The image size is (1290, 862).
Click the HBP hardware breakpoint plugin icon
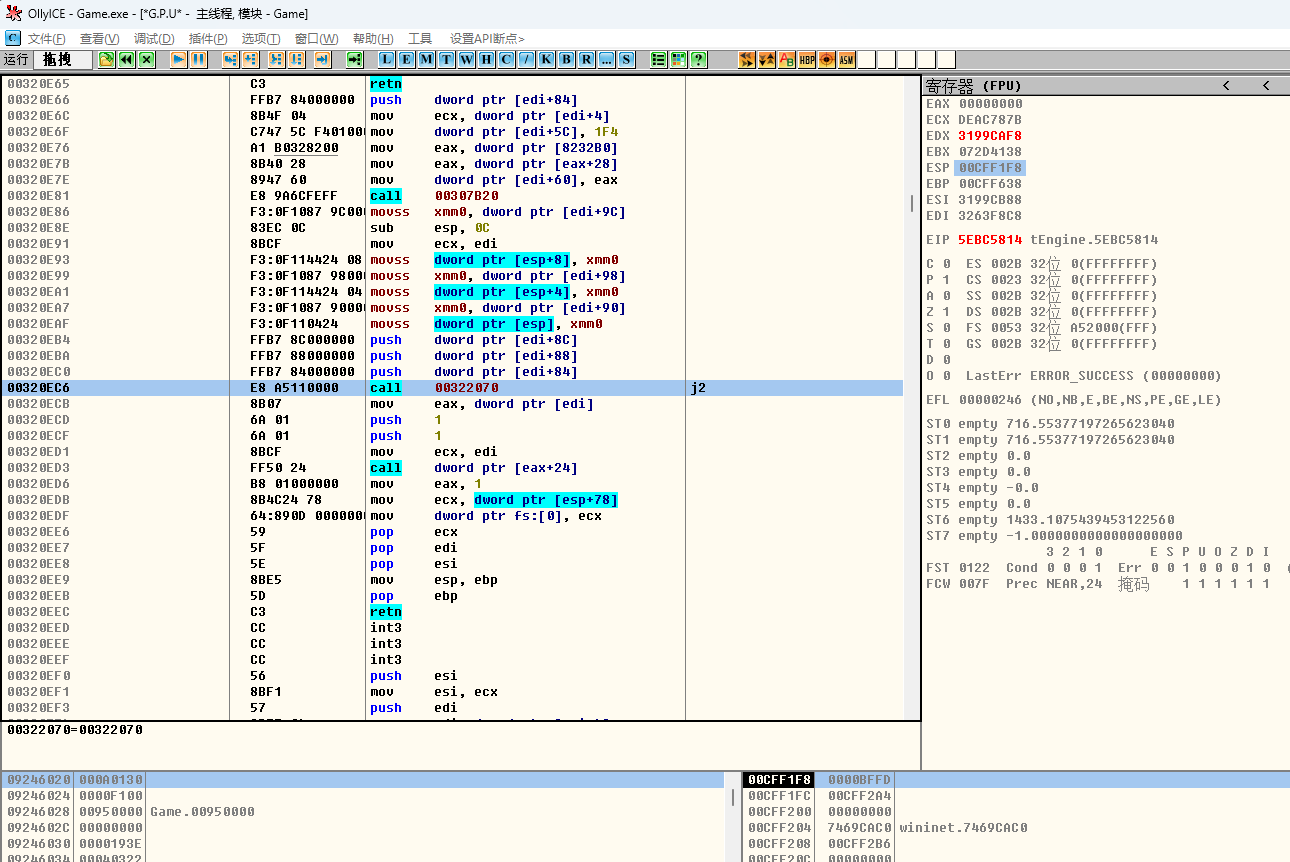[x=807, y=59]
